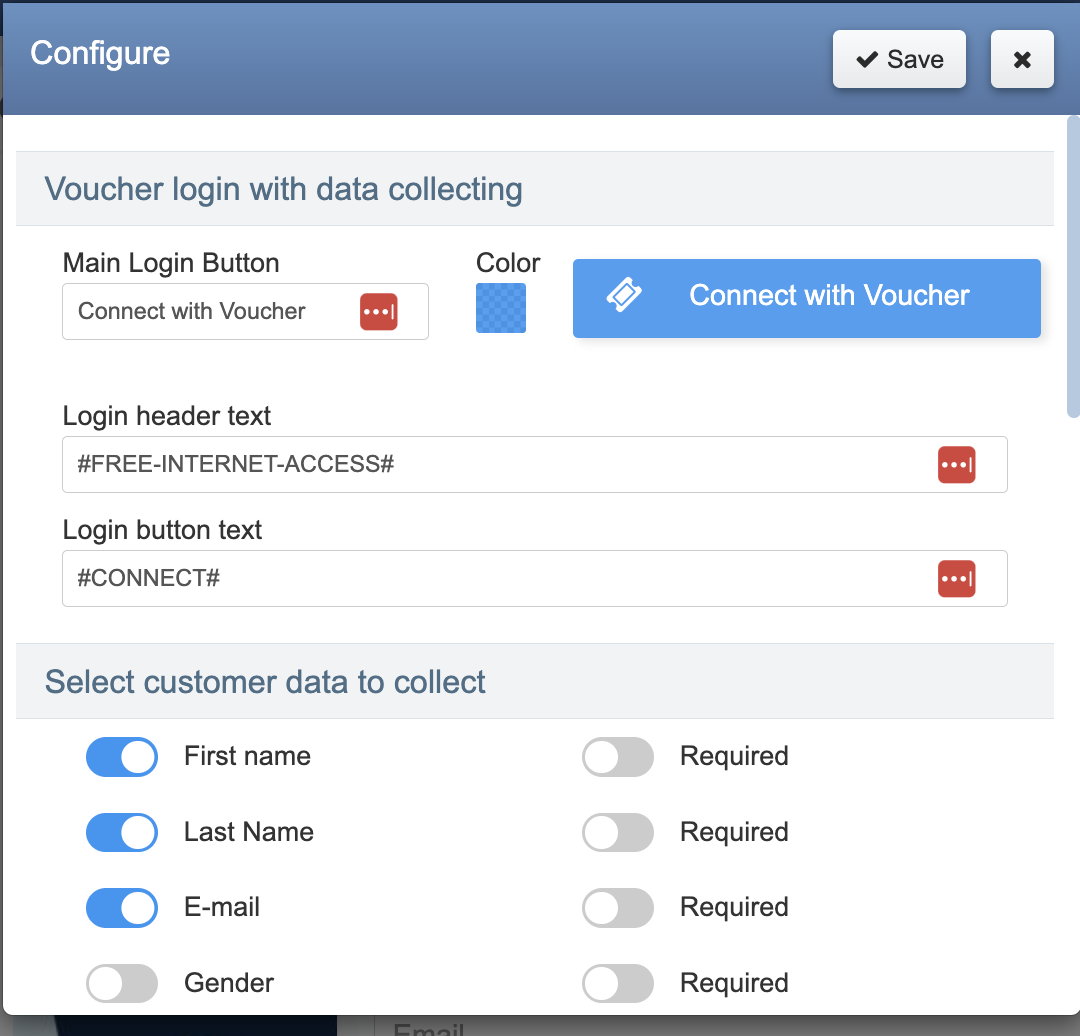Disable First name data collection toggle

[122, 757]
